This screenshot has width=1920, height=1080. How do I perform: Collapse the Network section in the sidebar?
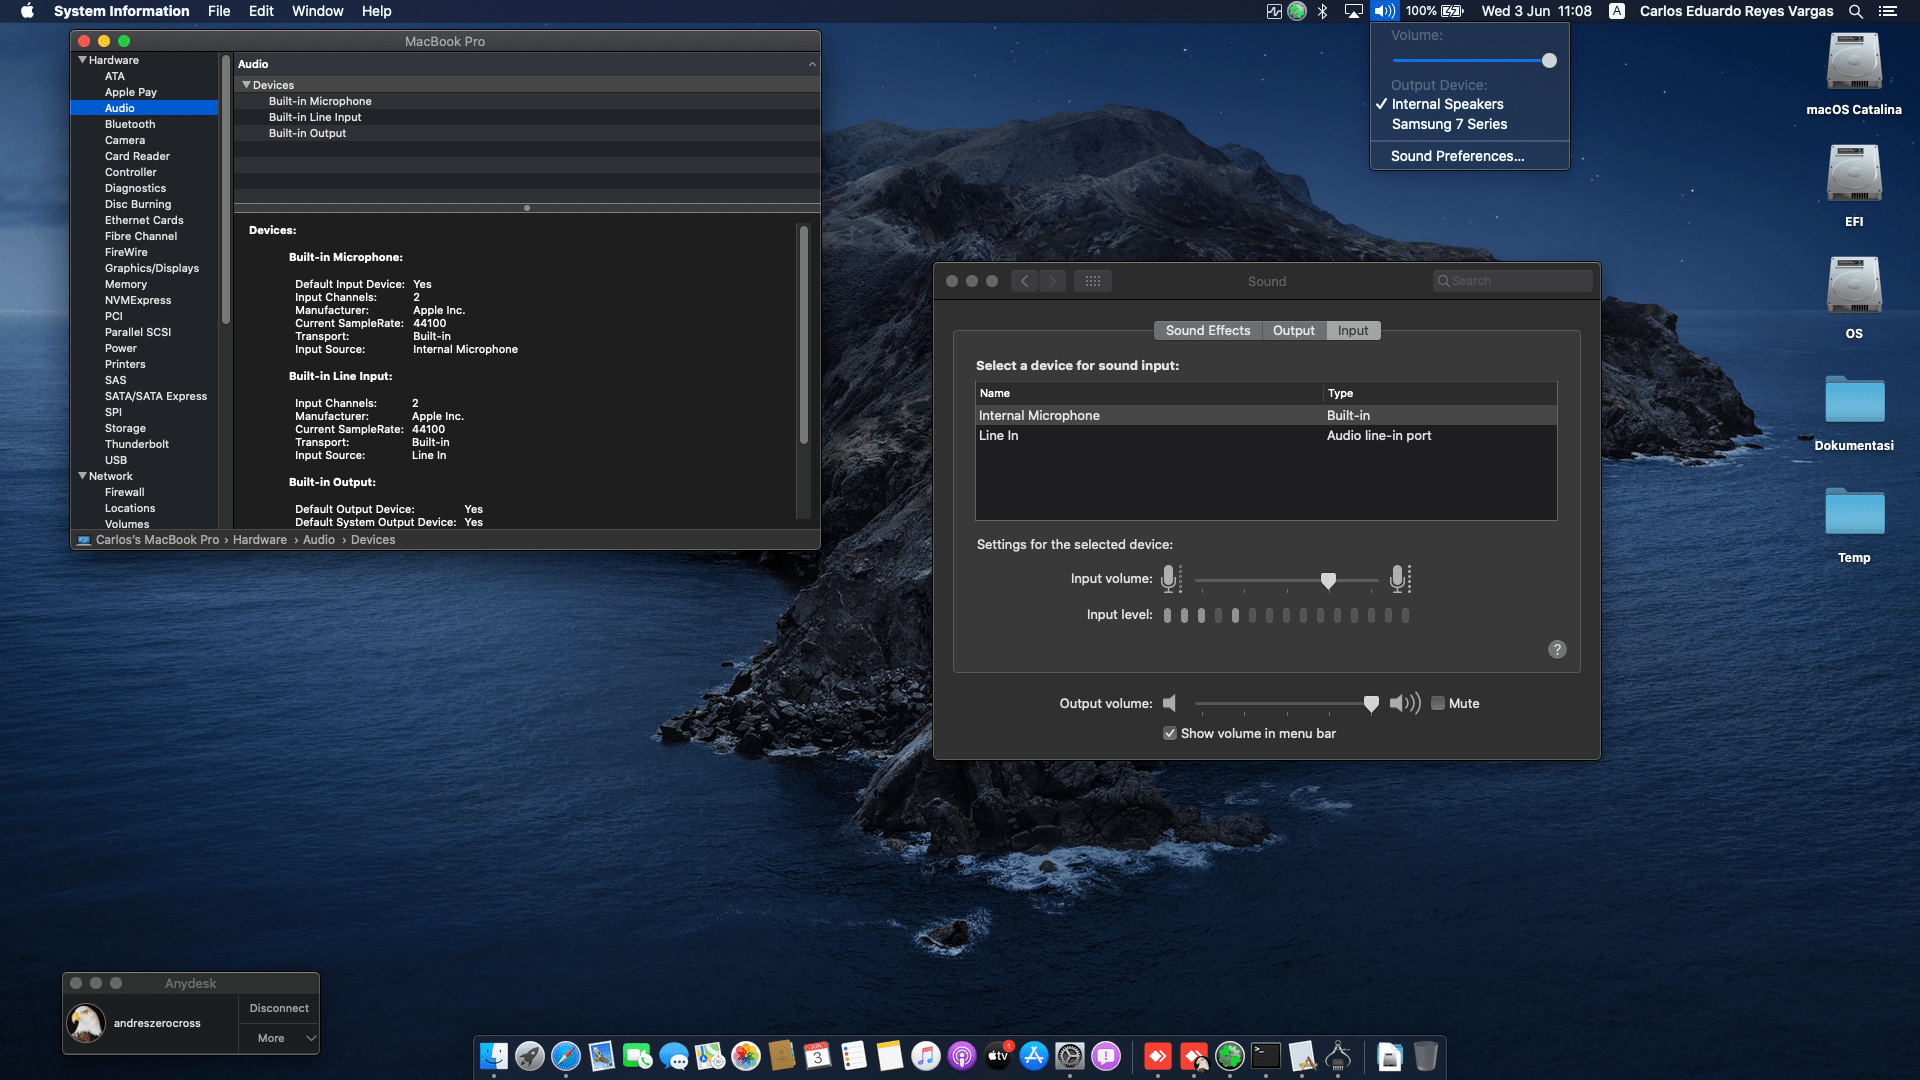83,476
